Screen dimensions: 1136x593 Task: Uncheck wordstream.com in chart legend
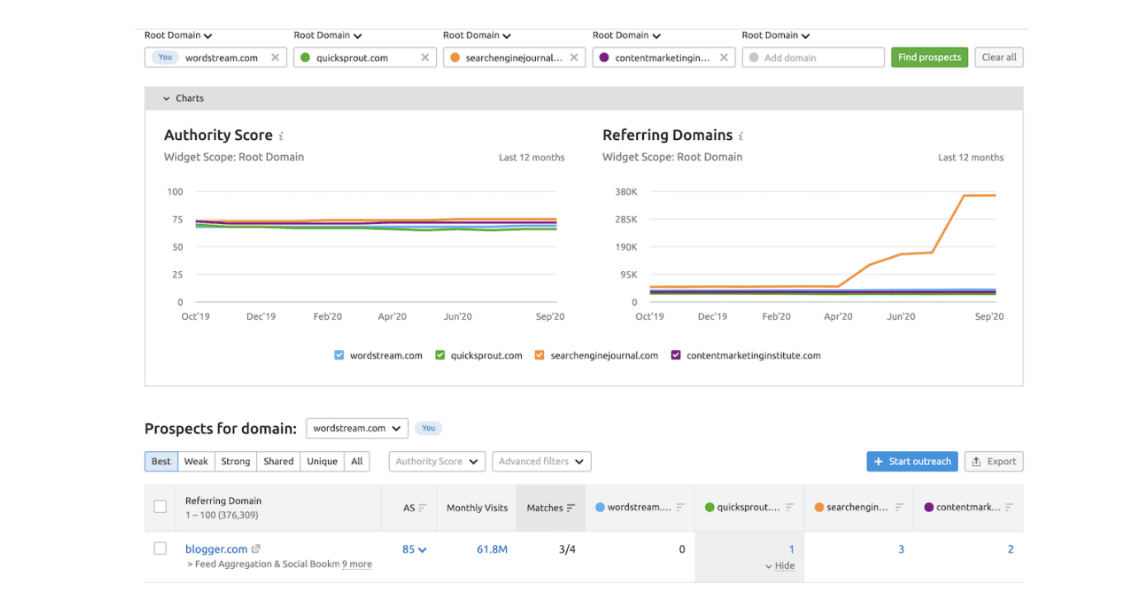click(339, 355)
